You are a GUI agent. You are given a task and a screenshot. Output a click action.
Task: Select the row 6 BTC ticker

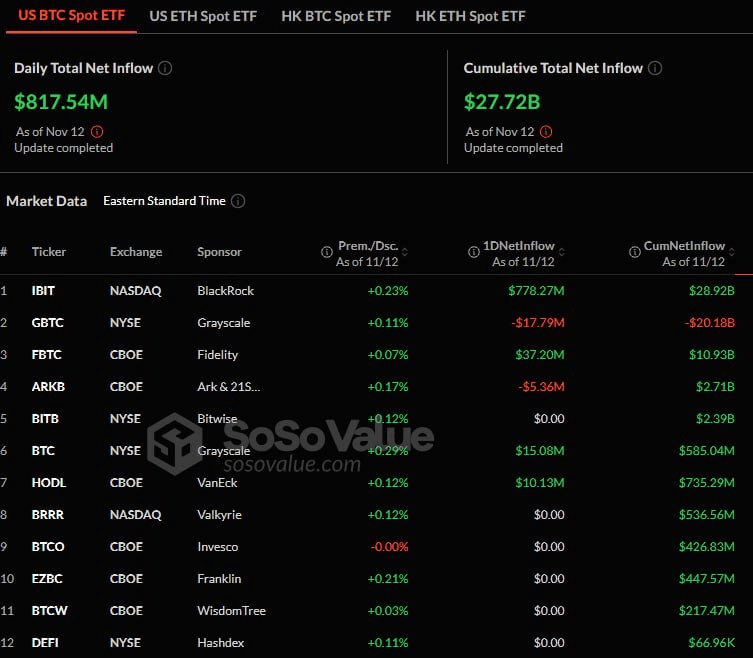click(x=43, y=451)
